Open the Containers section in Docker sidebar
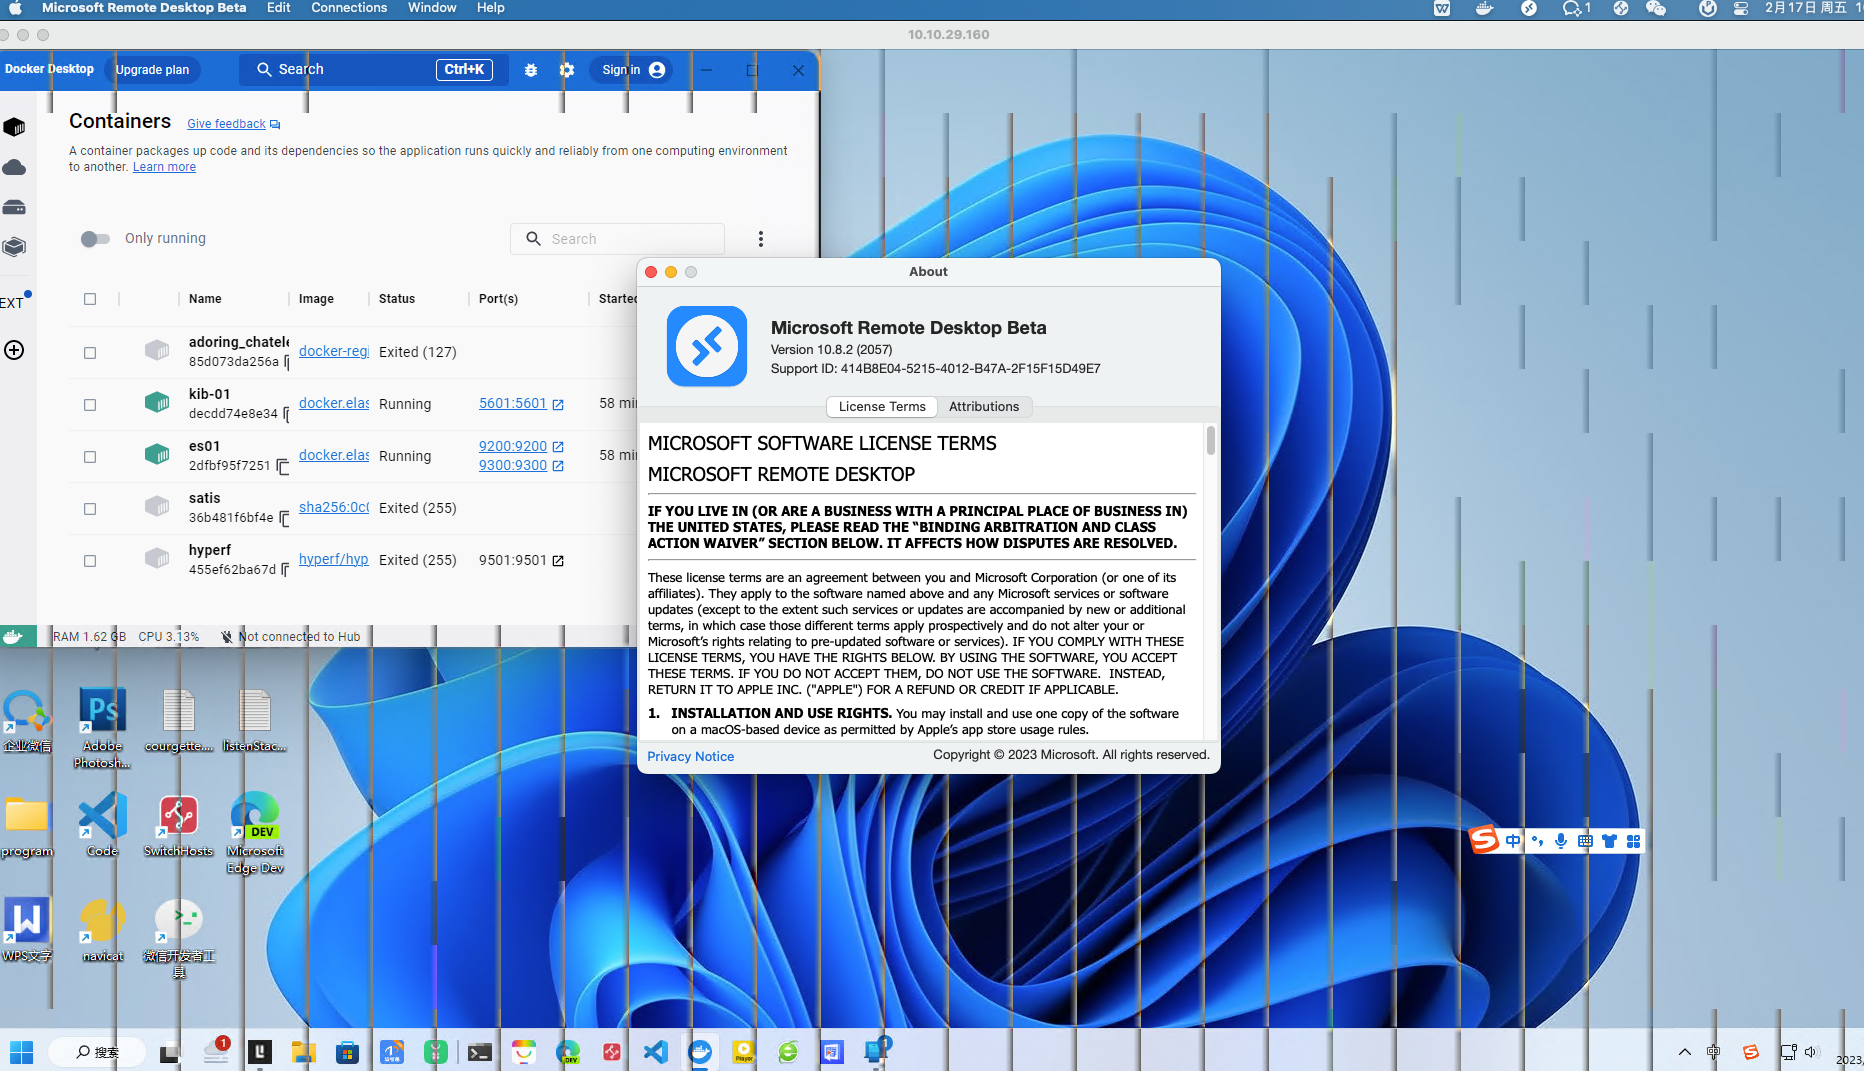This screenshot has height=1071, width=1864. tap(14, 127)
